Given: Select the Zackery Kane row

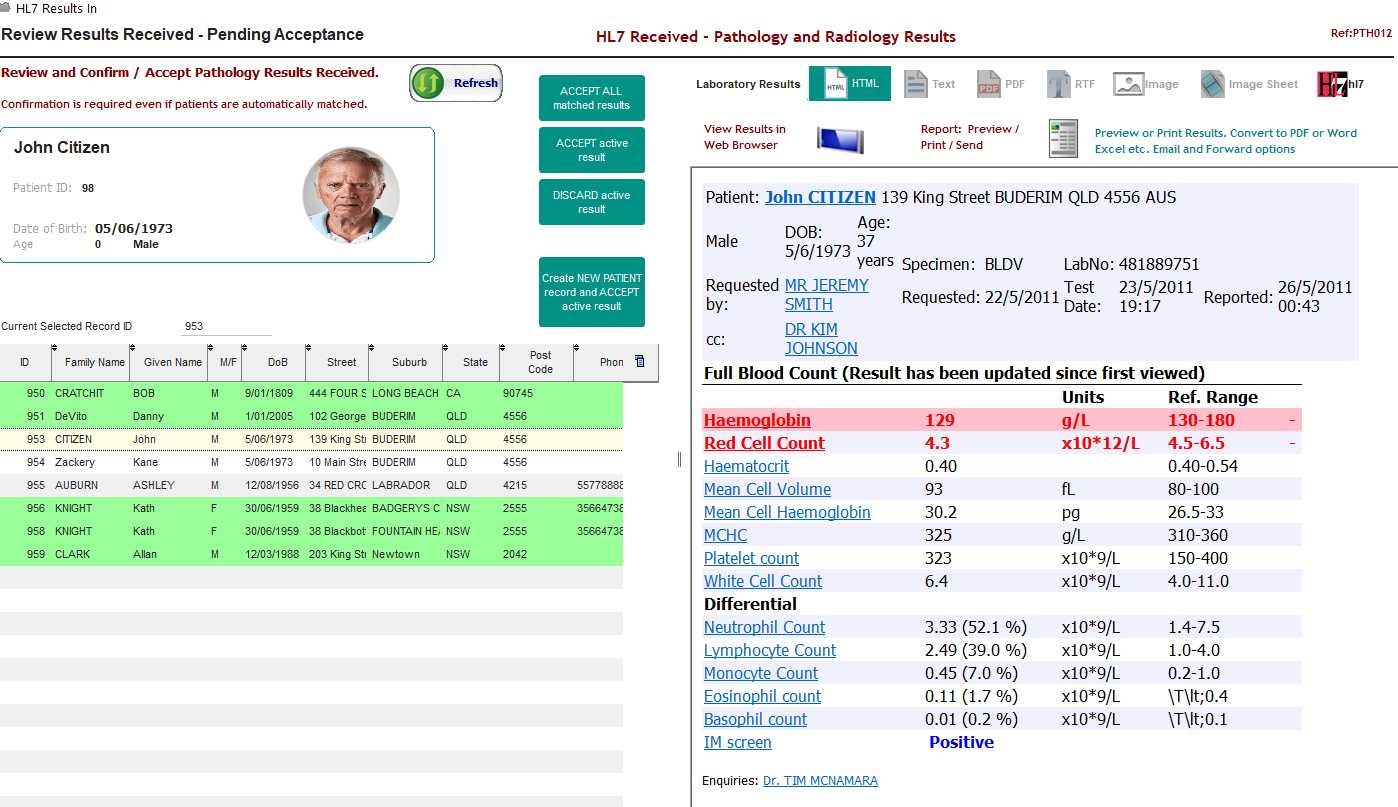Looking at the screenshot, I should tap(311, 462).
